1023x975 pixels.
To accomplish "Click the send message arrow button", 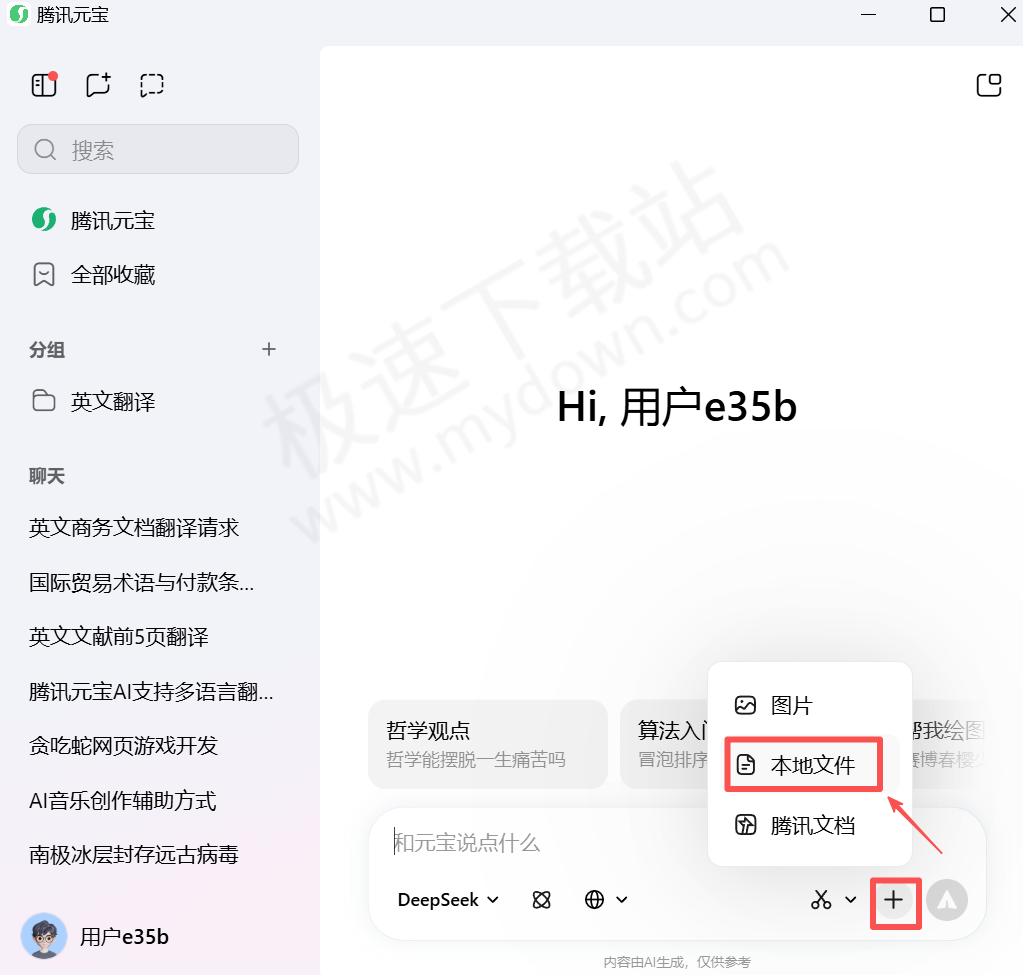I will pos(946,900).
